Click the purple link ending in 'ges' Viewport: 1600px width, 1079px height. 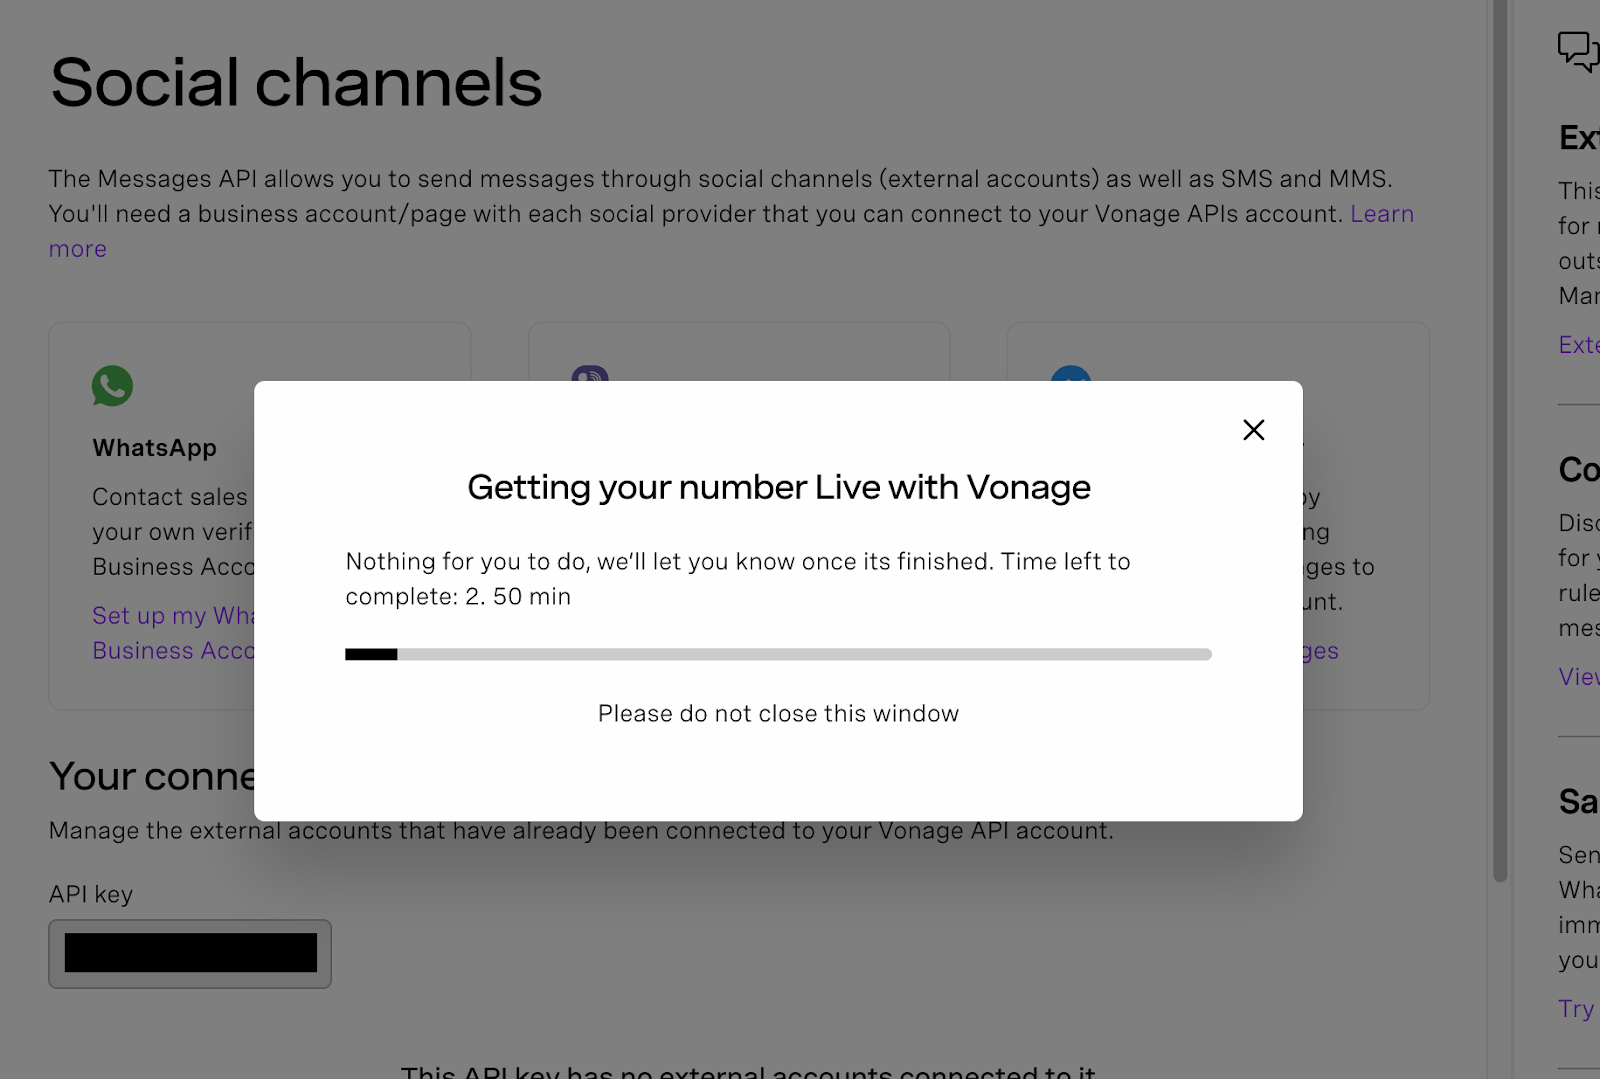[1320, 651]
